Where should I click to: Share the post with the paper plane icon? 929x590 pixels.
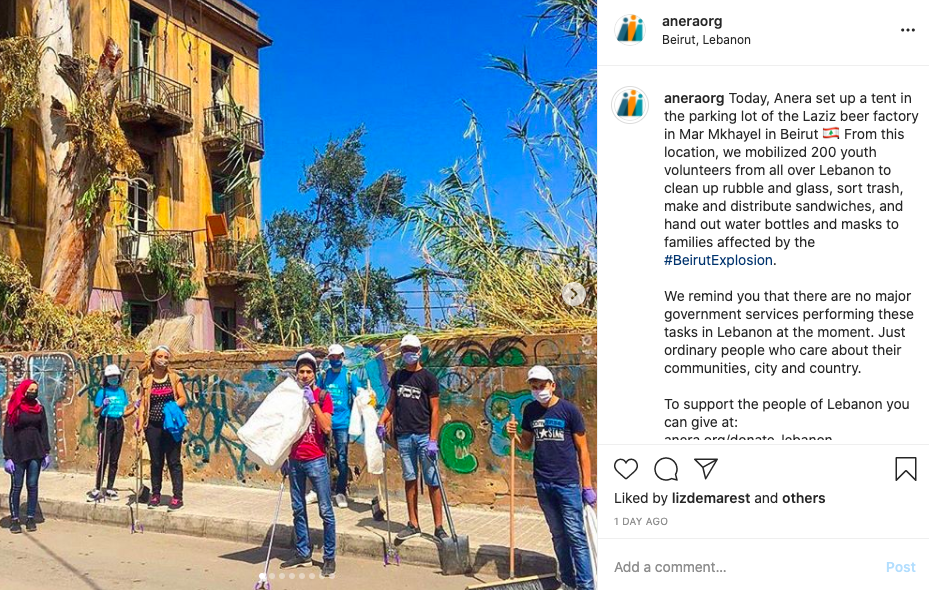(706, 469)
